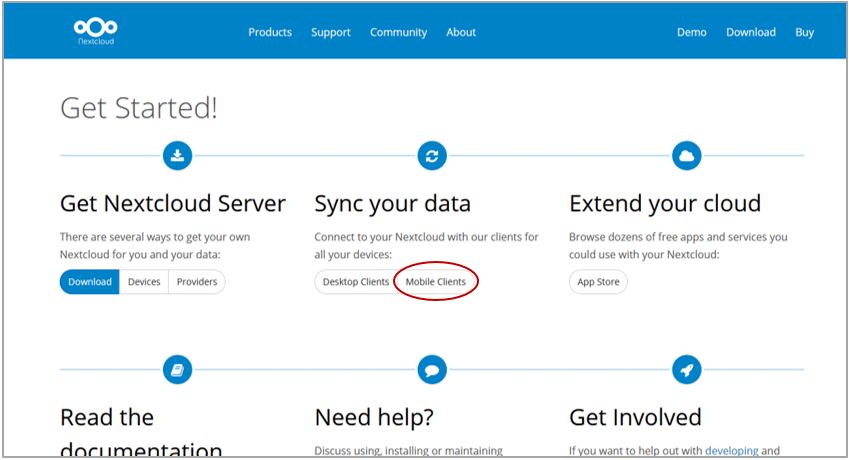The height and width of the screenshot is (460, 849).
Task: Open the Products menu
Action: click(270, 32)
